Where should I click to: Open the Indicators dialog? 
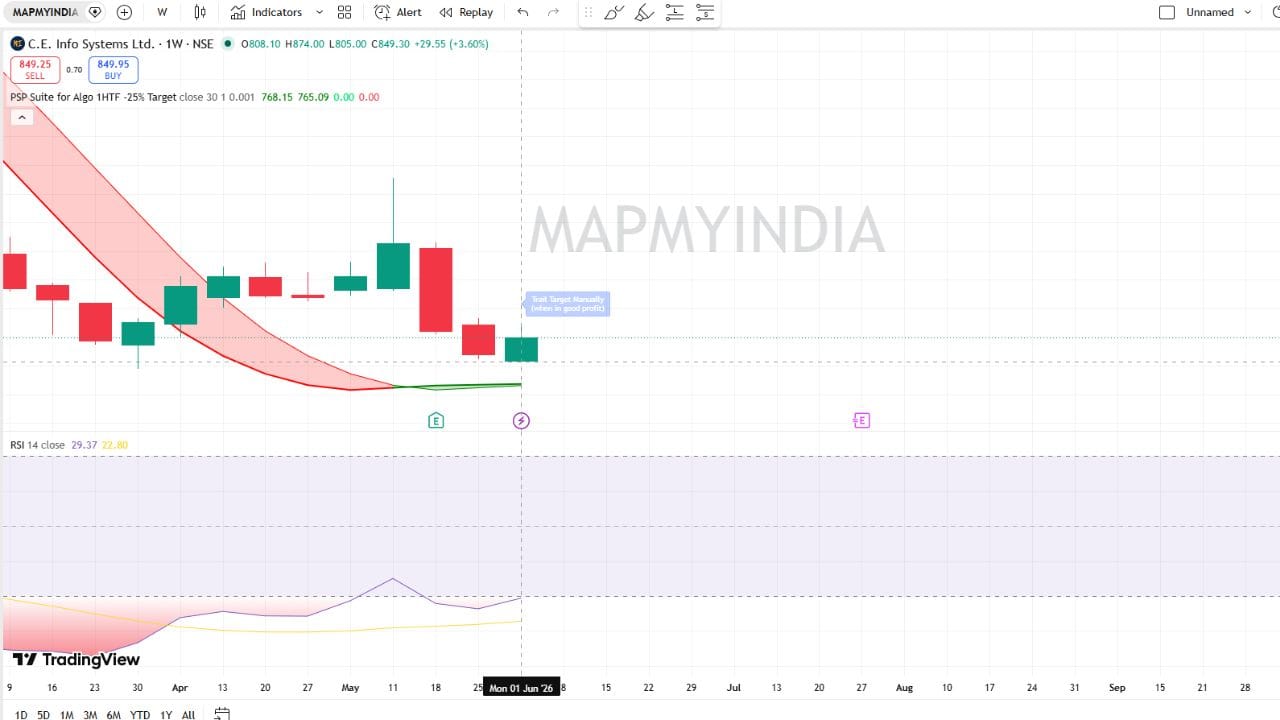click(x=266, y=12)
